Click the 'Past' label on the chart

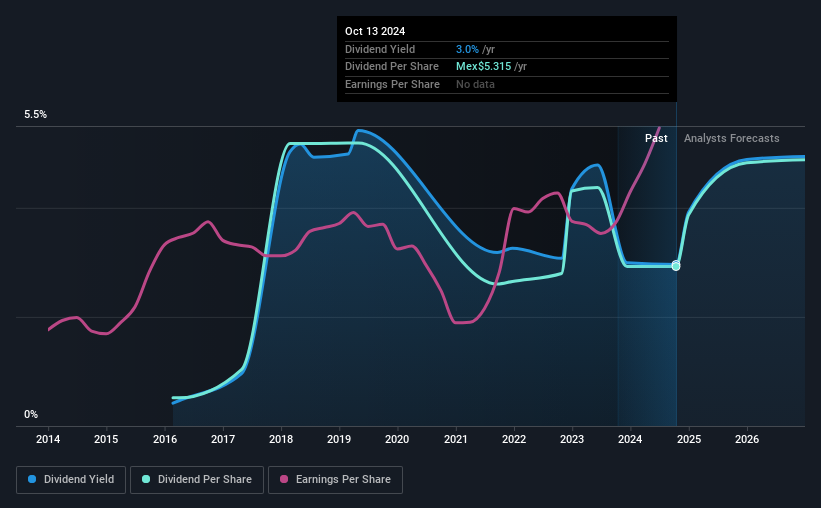pyautogui.click(x=656, y=138)
